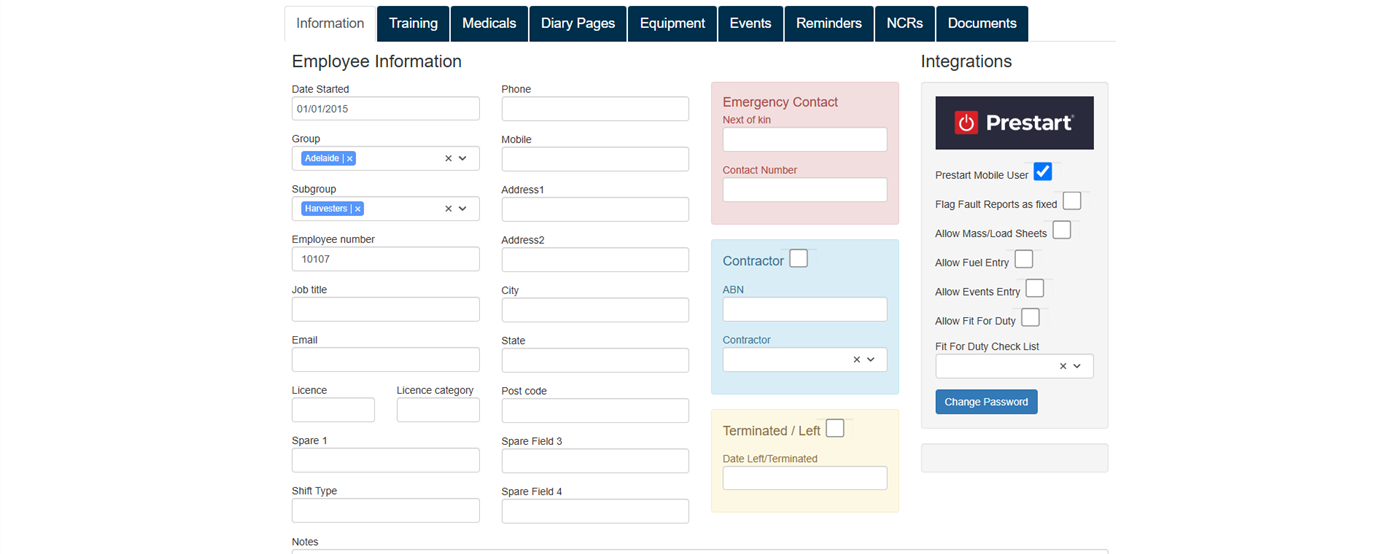Viewport: 1400px width, 554px height.
Task: Click the Employee number field
Action: click(x=386, y=259)
